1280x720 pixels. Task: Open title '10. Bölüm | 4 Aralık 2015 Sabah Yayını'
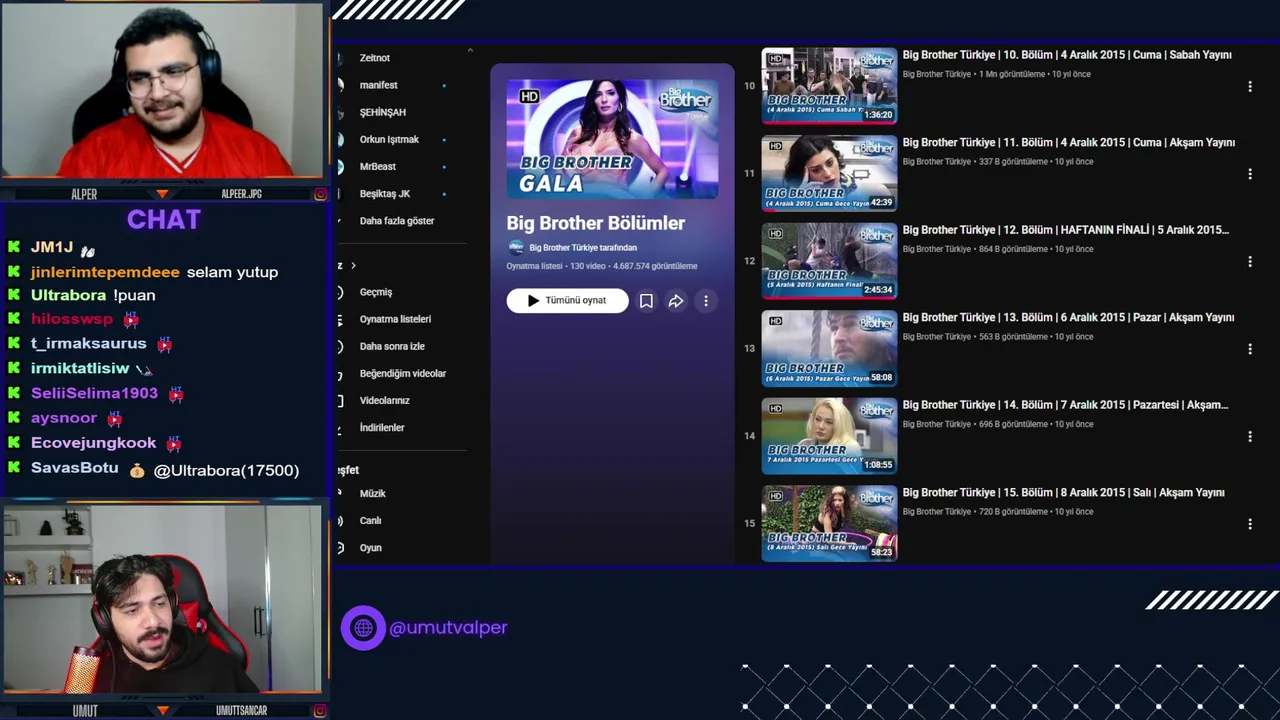tap(1067, 55)
